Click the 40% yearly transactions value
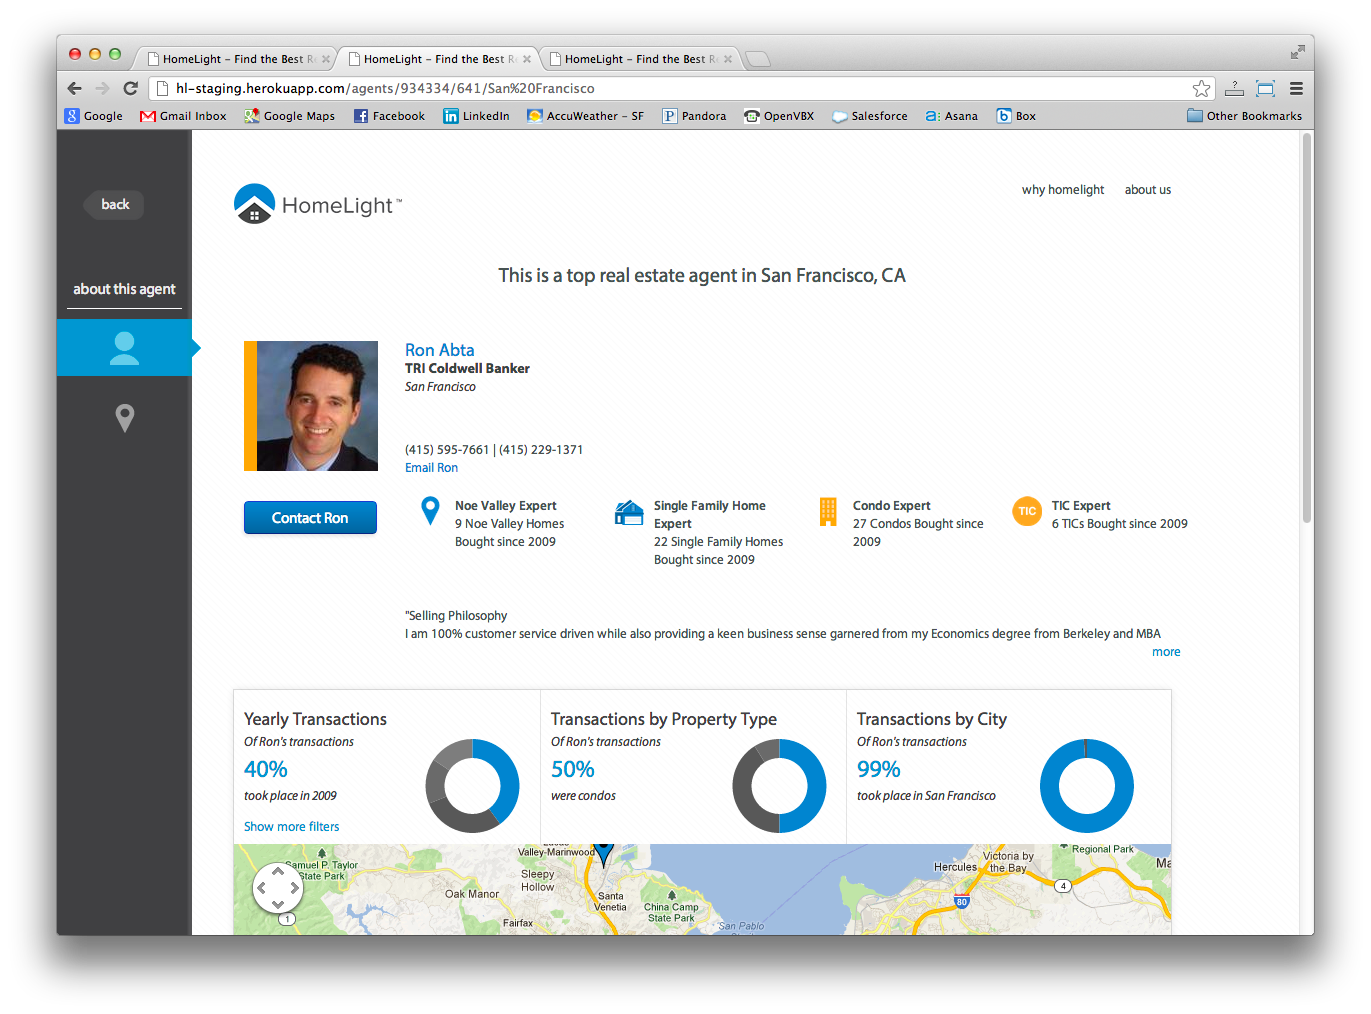Screen dimensions: 1371x1014 click(x=266, y=769)
